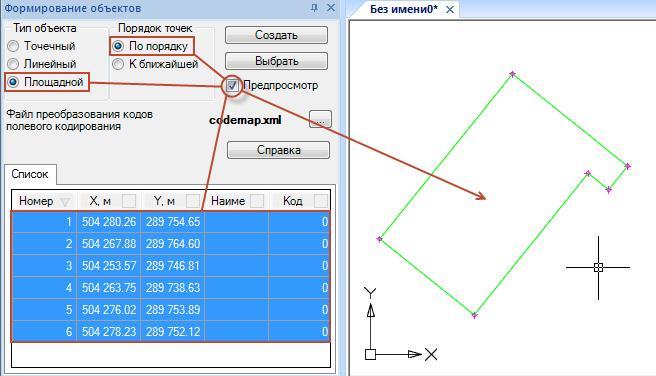Open help with Справка button
Viewport: 656px width, 376px height.
coord(278,150)
